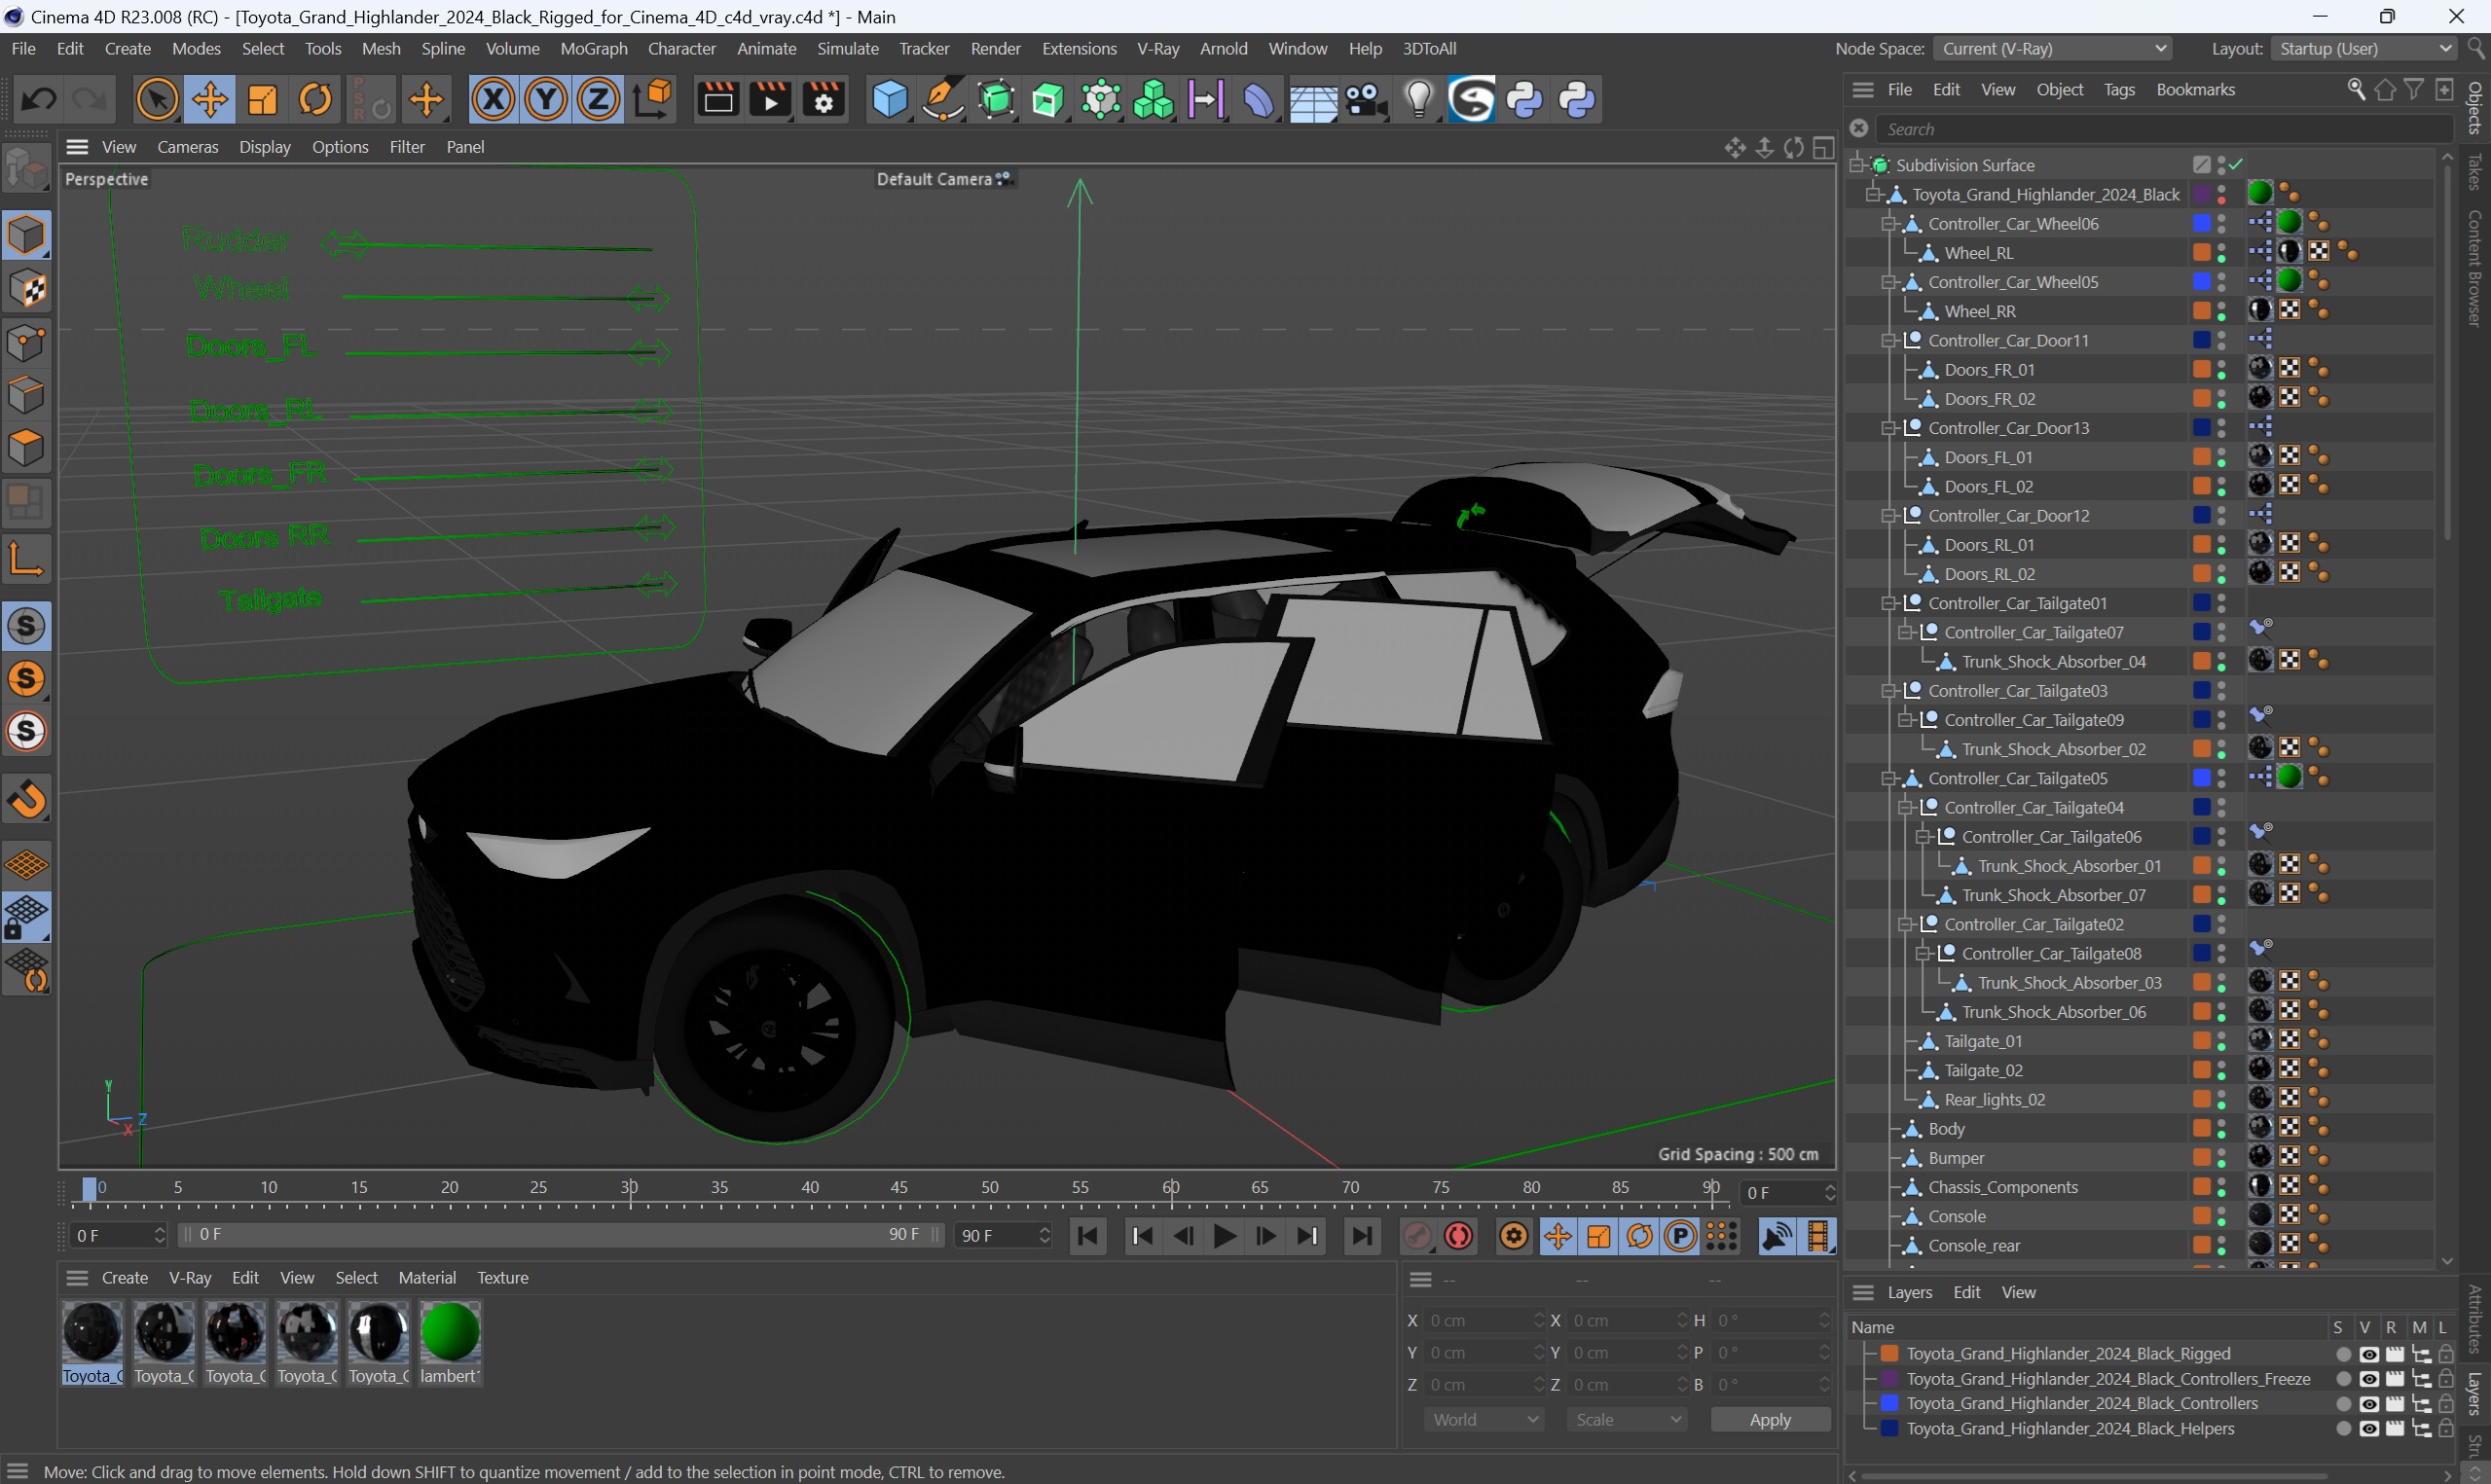Click the first Python script icon
2491x1484 pixels.
click(x=1524, y=99)
